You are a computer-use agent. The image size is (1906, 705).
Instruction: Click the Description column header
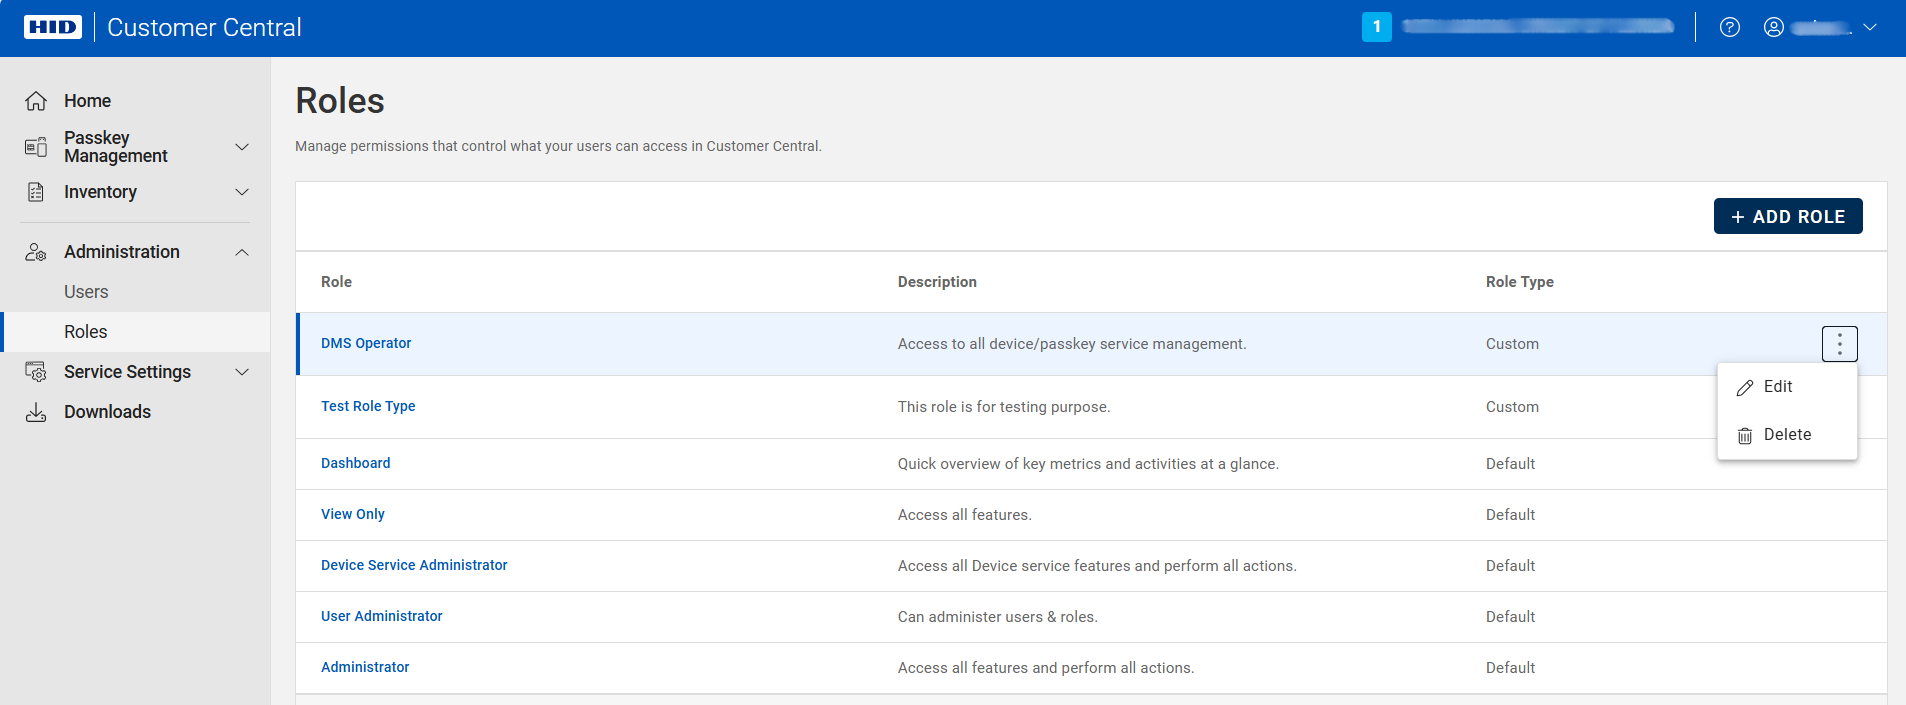pyautogui.click(x=937, y=282)
